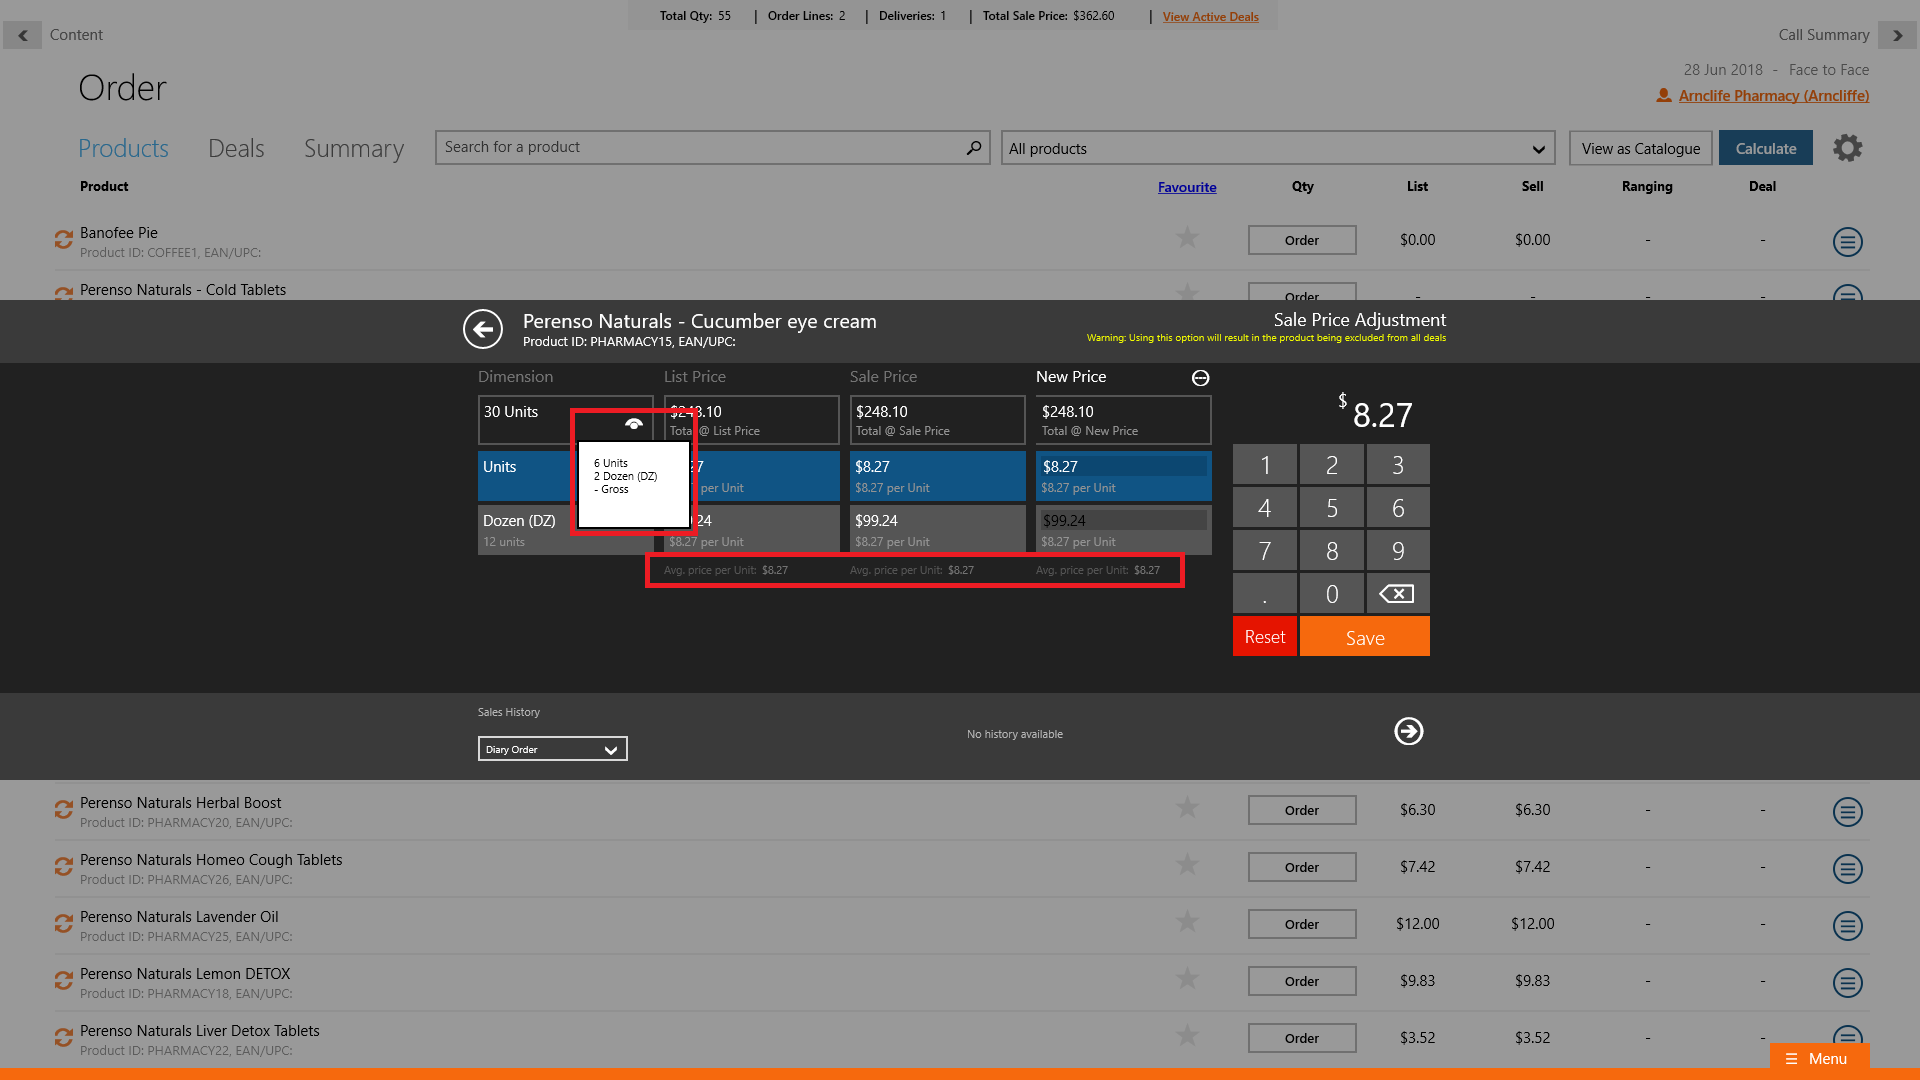Switch to the Summary tab

pyautogui.click(x=353, y=149)
